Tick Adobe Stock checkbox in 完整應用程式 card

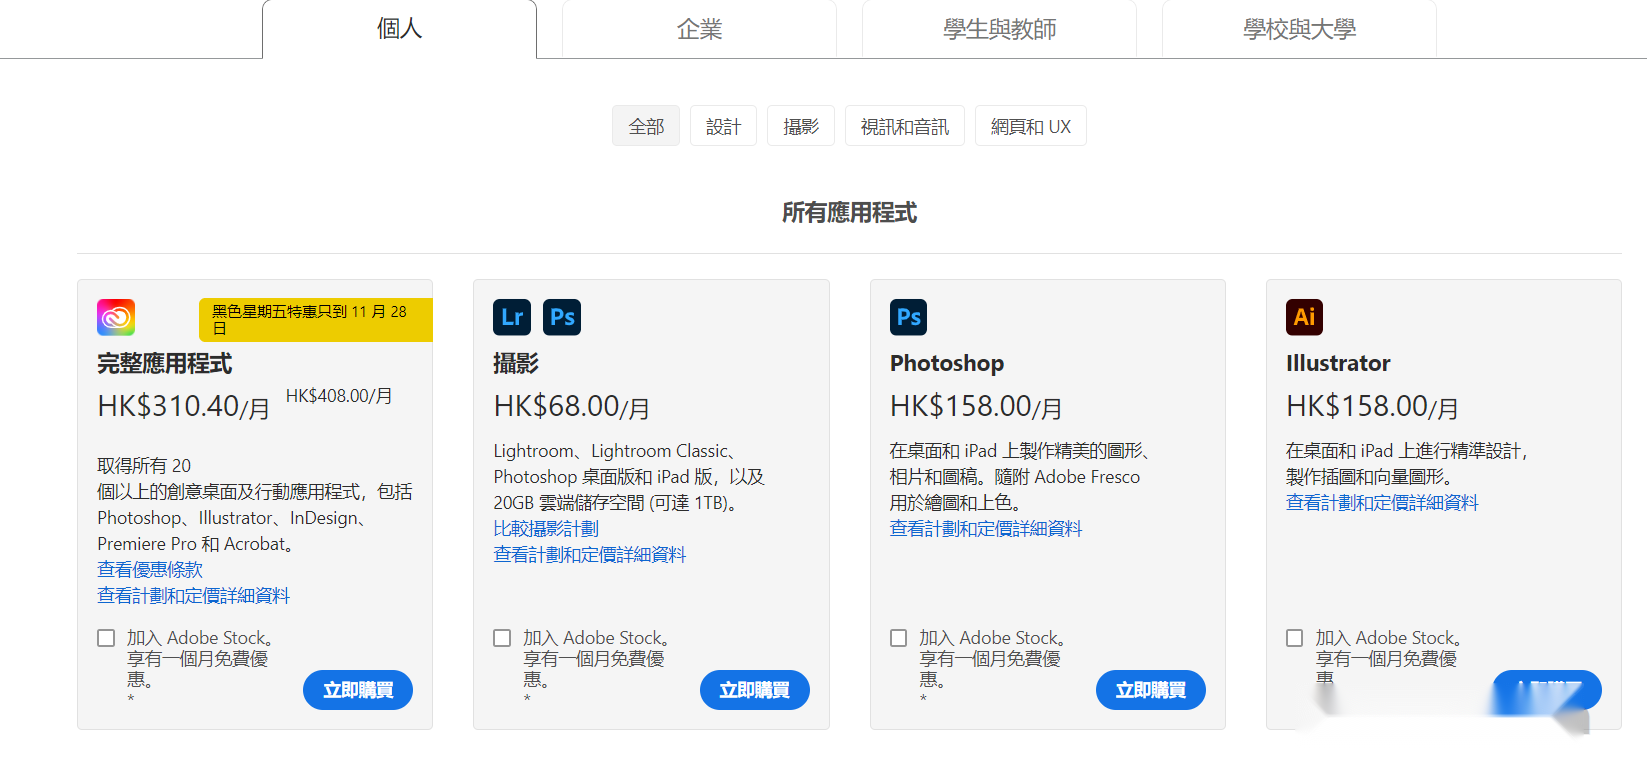point(106,638)
